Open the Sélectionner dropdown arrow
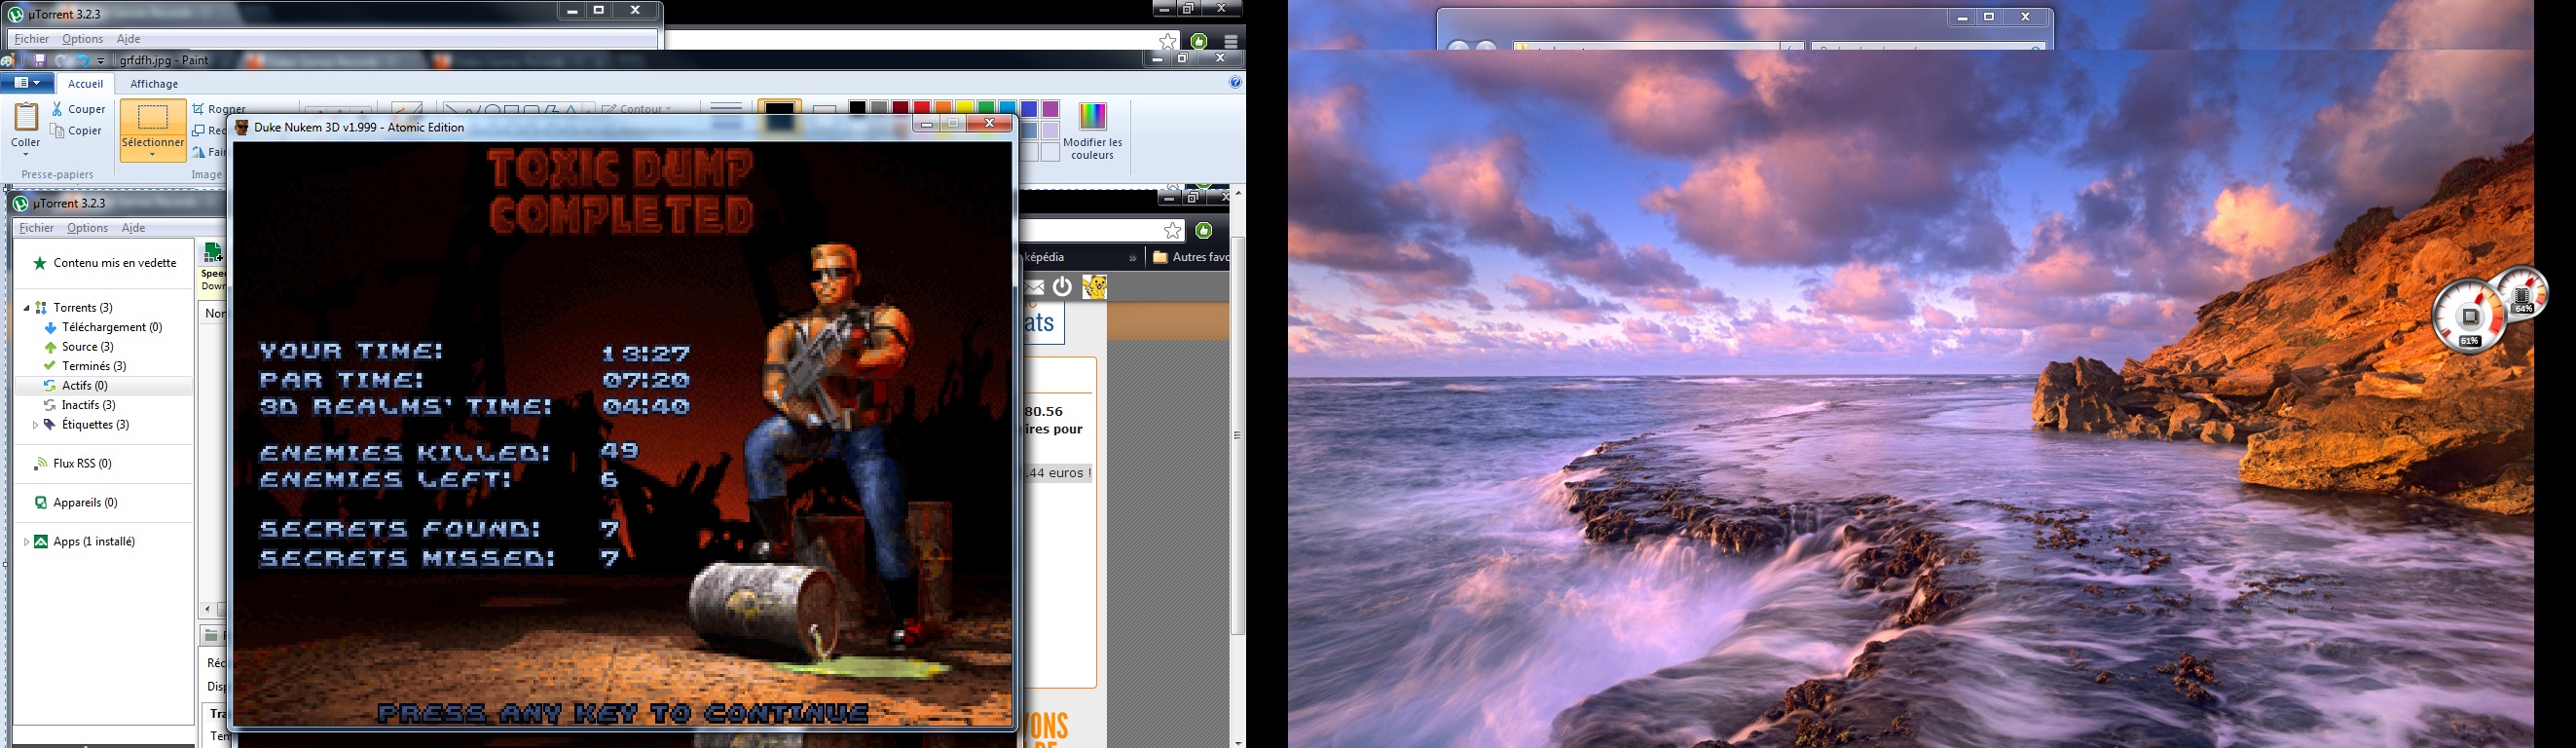 (x=153, y=155)
